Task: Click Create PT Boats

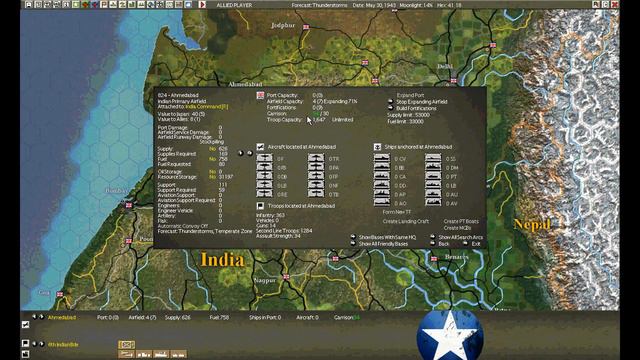Action: [461, 221]
